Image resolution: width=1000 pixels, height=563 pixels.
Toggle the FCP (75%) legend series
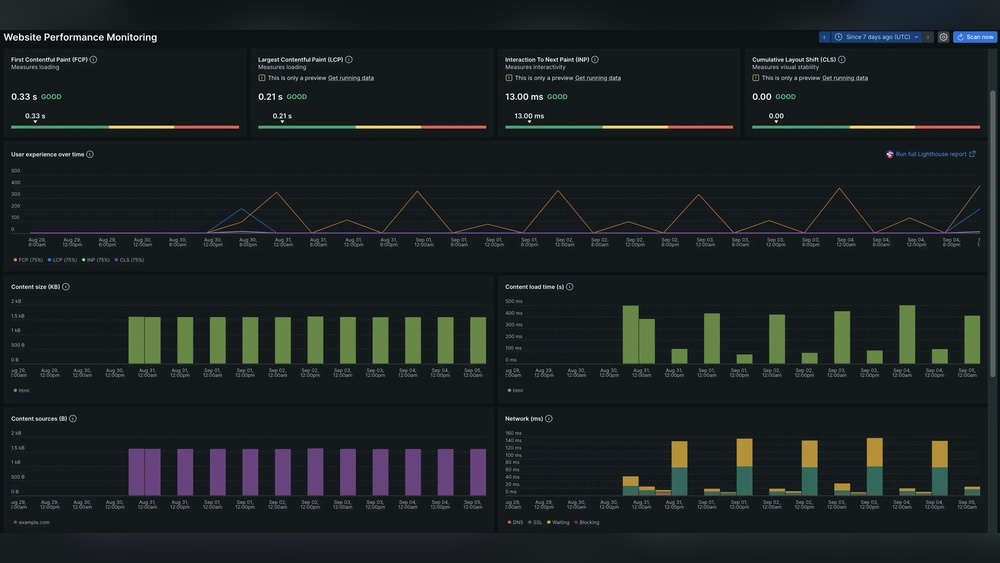coord(29,260)
